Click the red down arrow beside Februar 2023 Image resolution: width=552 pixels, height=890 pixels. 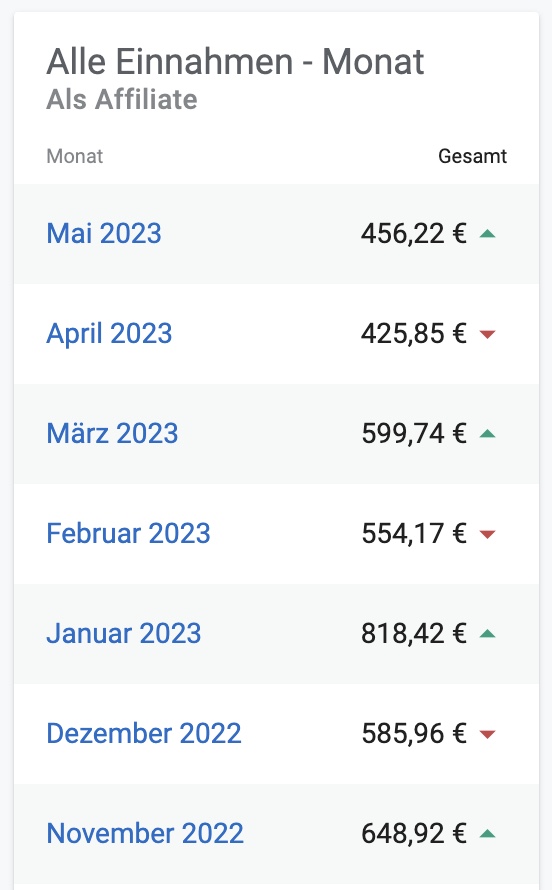[x=487, y=534]
